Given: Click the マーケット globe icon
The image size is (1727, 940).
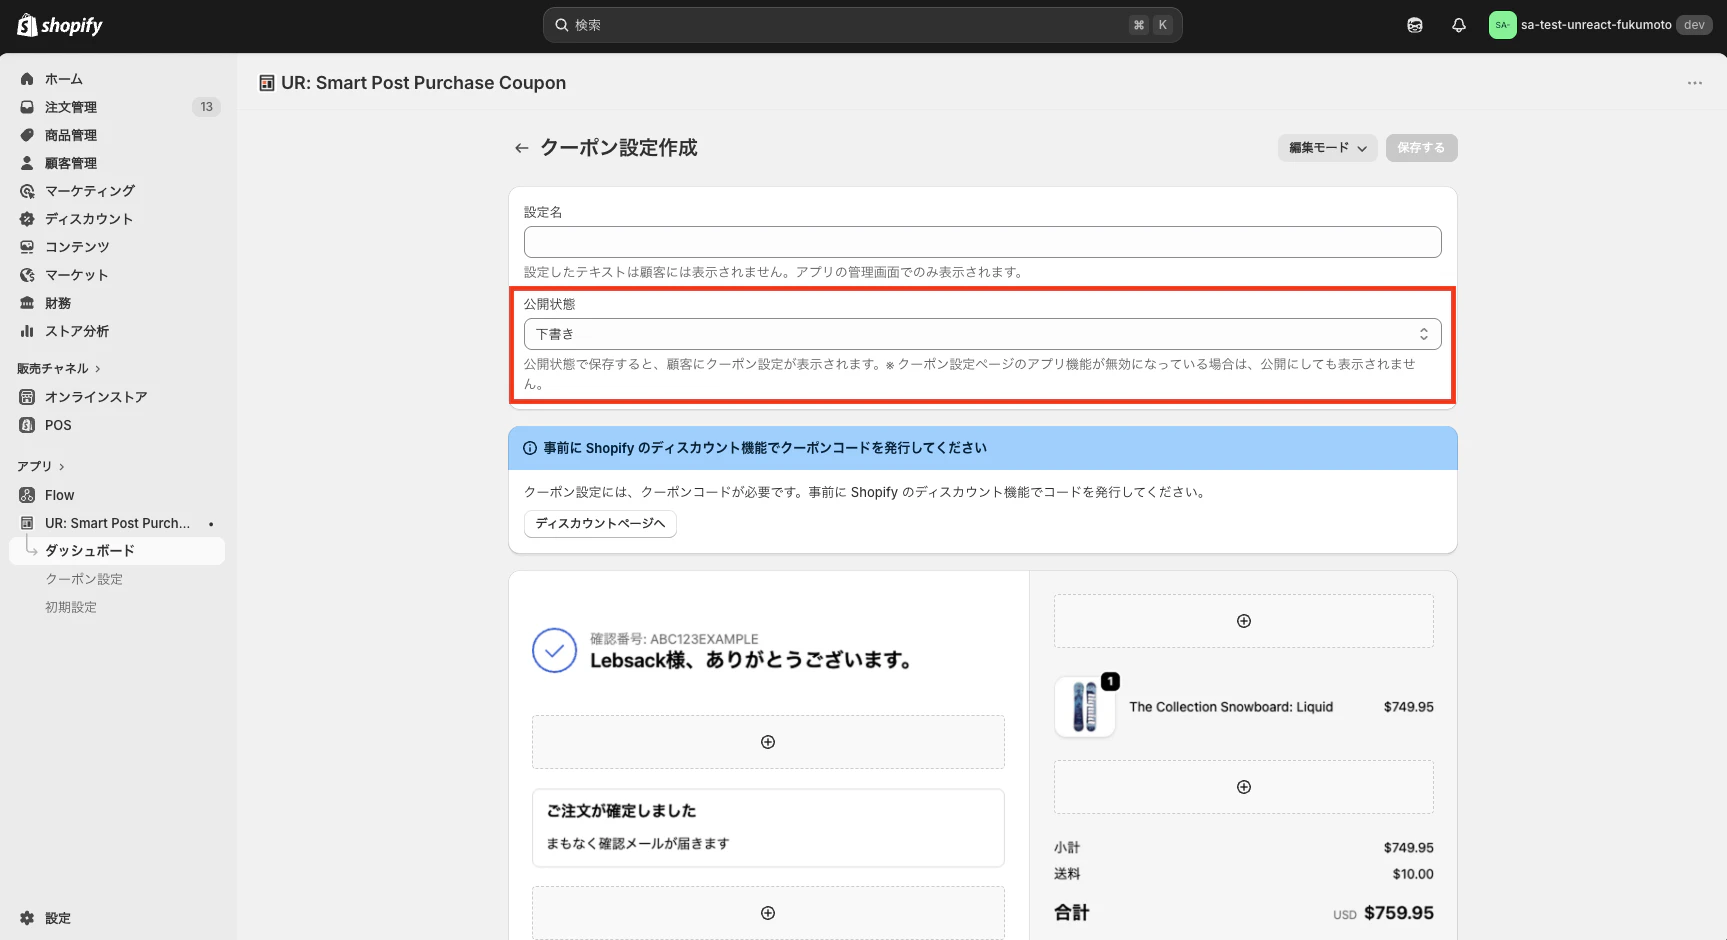Looking at the screenshot, I should [x=27, y=275].
